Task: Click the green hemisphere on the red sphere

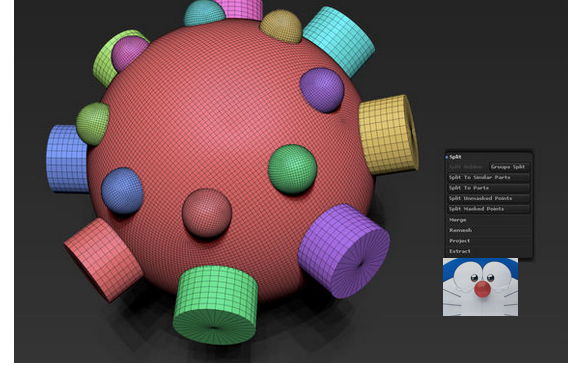Action: coord(293,169)
